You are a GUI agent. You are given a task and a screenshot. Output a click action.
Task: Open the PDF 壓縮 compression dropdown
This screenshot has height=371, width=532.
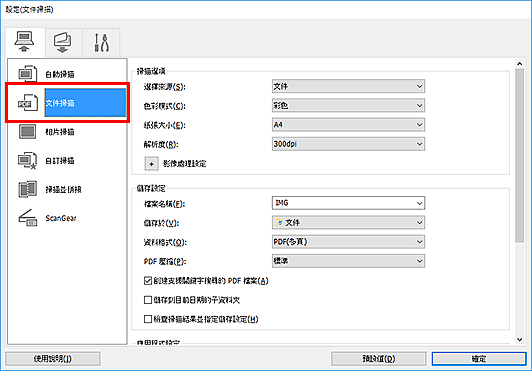click(x=348, y=261)
